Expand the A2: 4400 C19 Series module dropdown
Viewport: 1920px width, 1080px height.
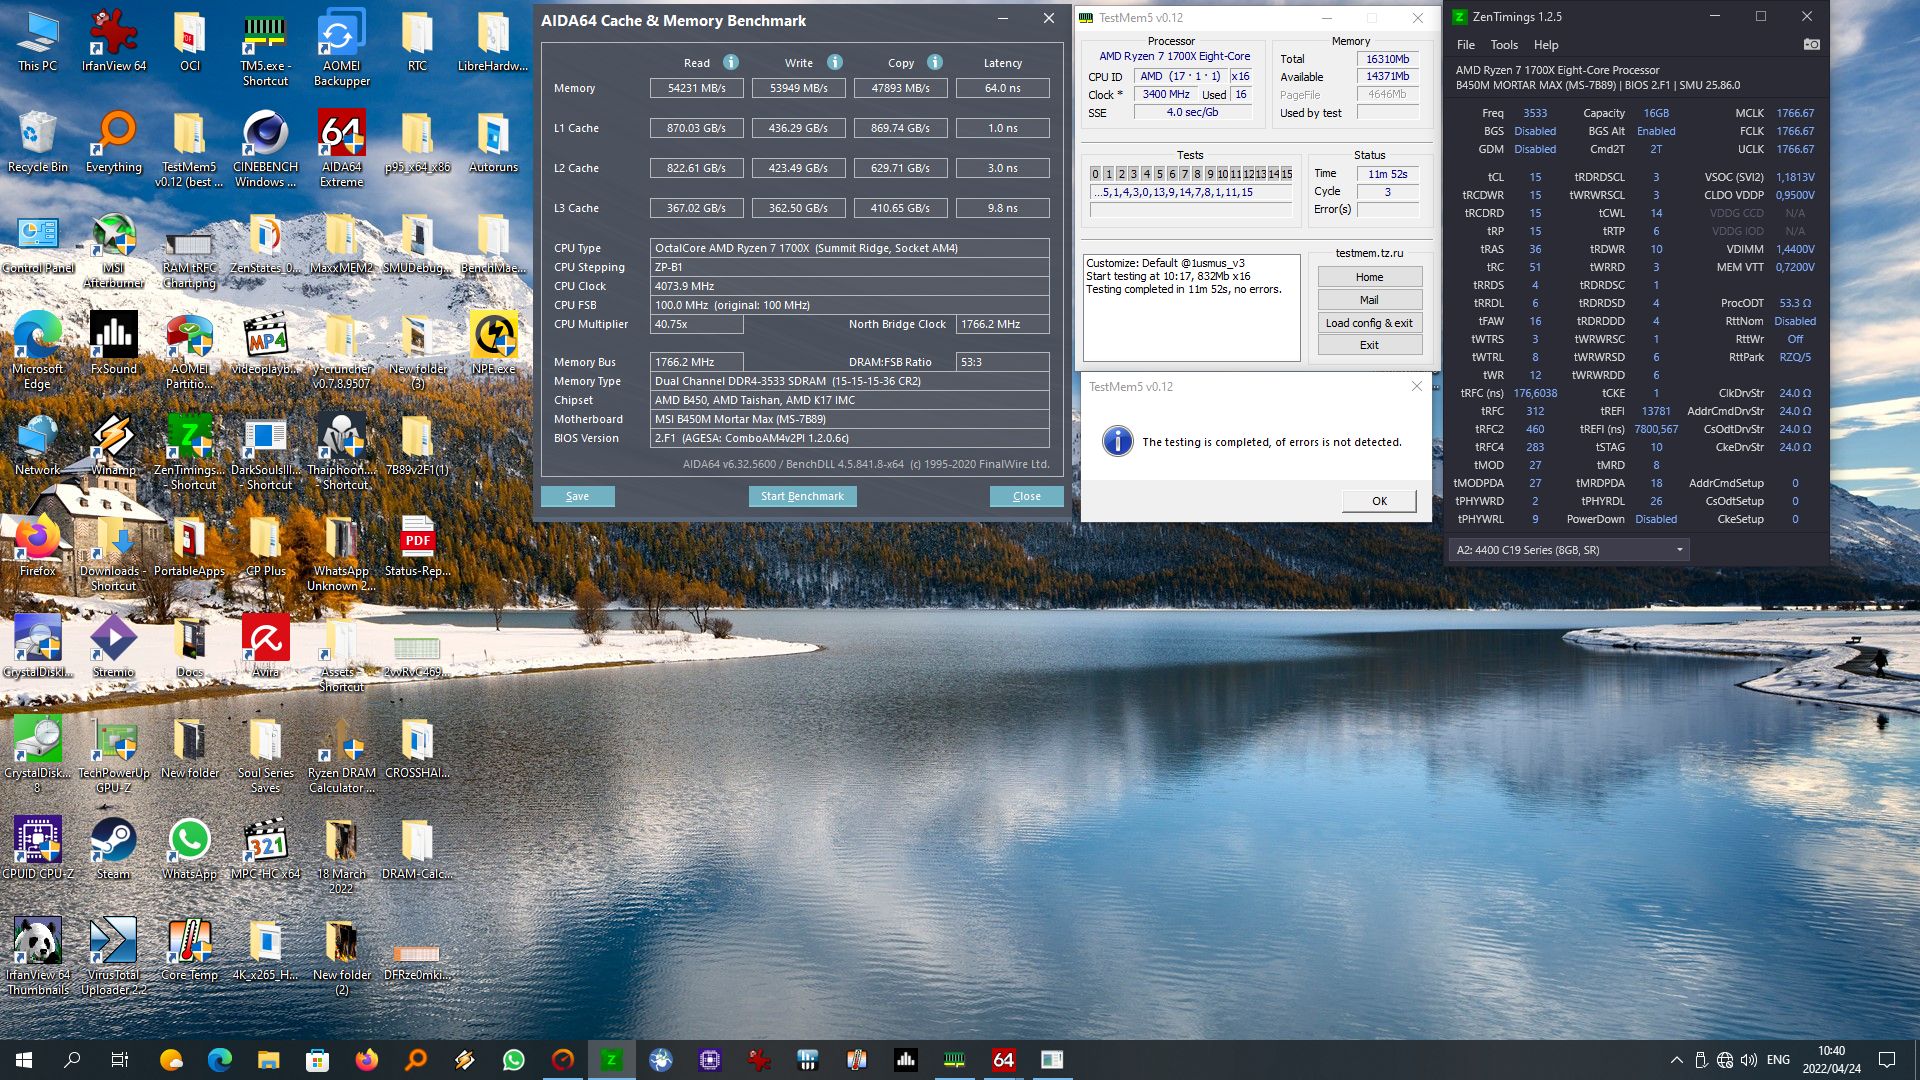click(x=1568, y=549)
